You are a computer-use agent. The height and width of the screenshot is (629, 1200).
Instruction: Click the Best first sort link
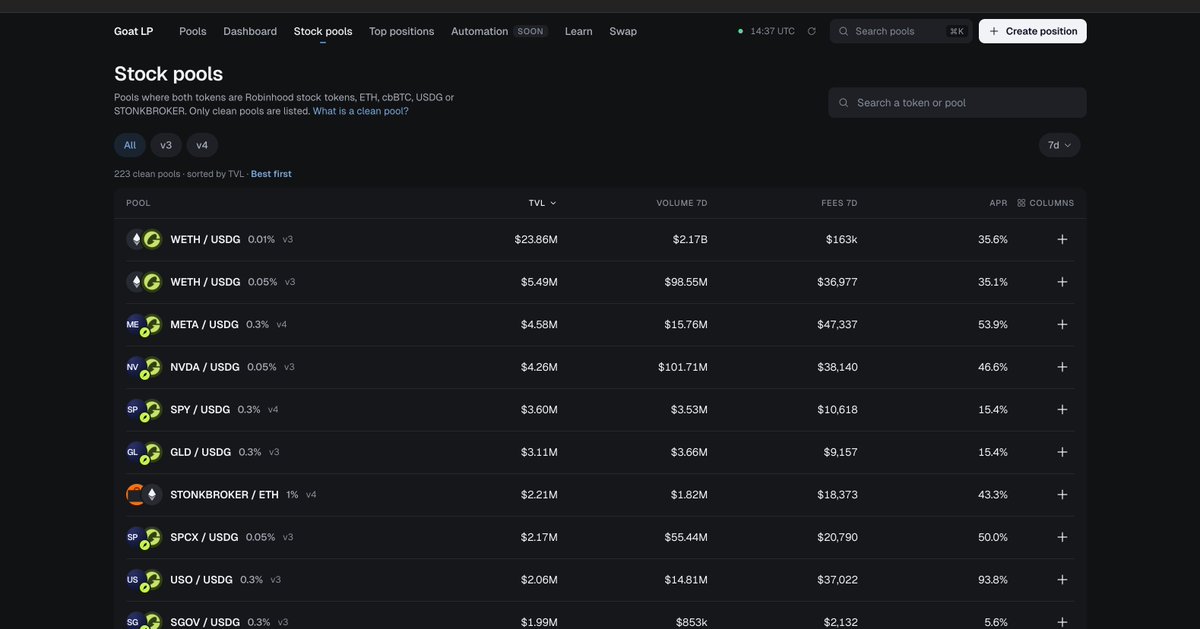pos(271,174)
